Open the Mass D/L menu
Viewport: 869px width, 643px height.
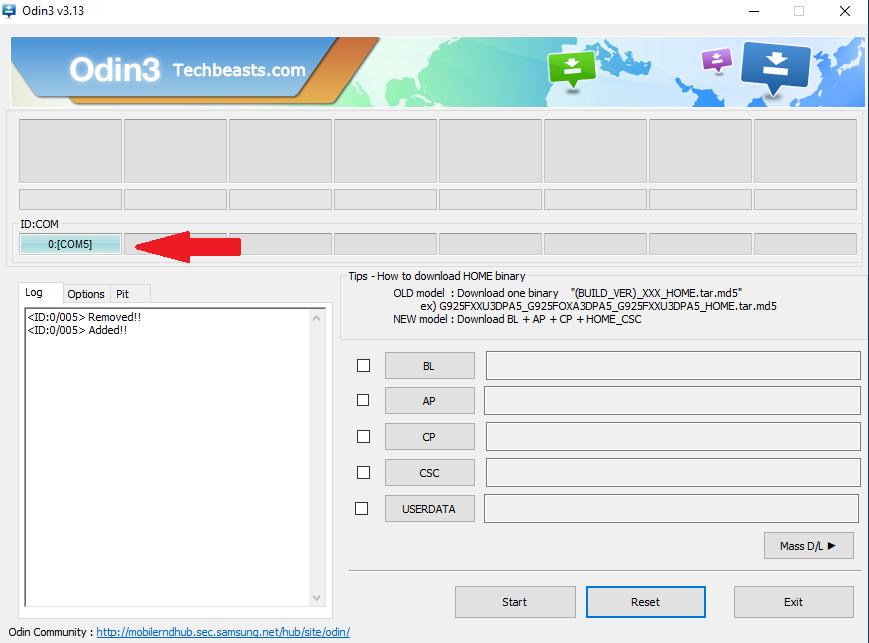click(809, 546)
